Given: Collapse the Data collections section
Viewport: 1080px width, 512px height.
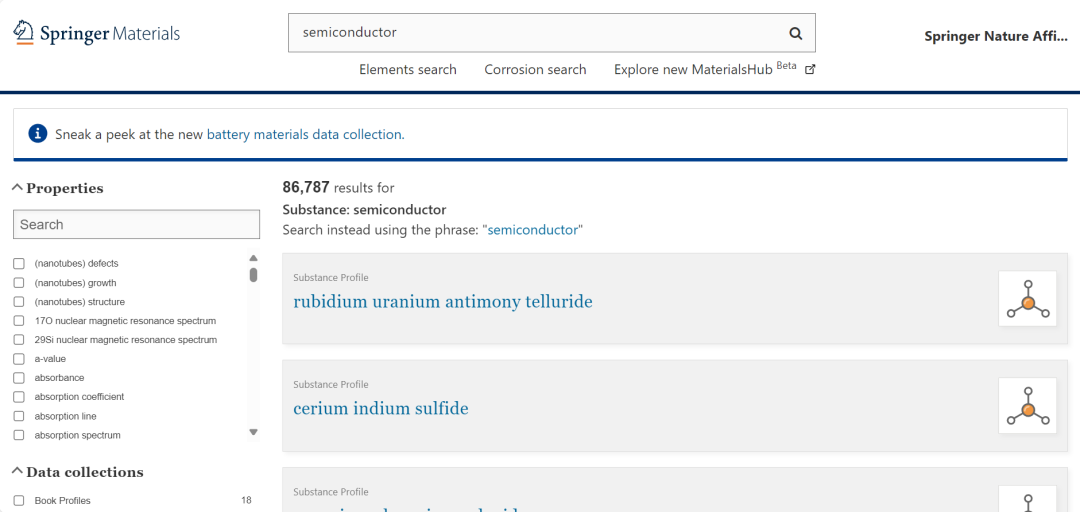Looking at the screenshot, I should pos(18,472).
